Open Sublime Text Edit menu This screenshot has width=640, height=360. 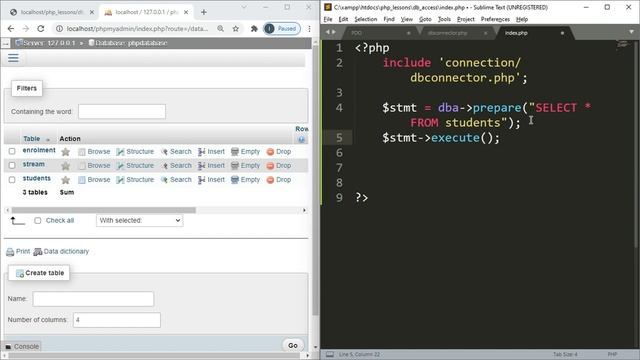point(343,19)
